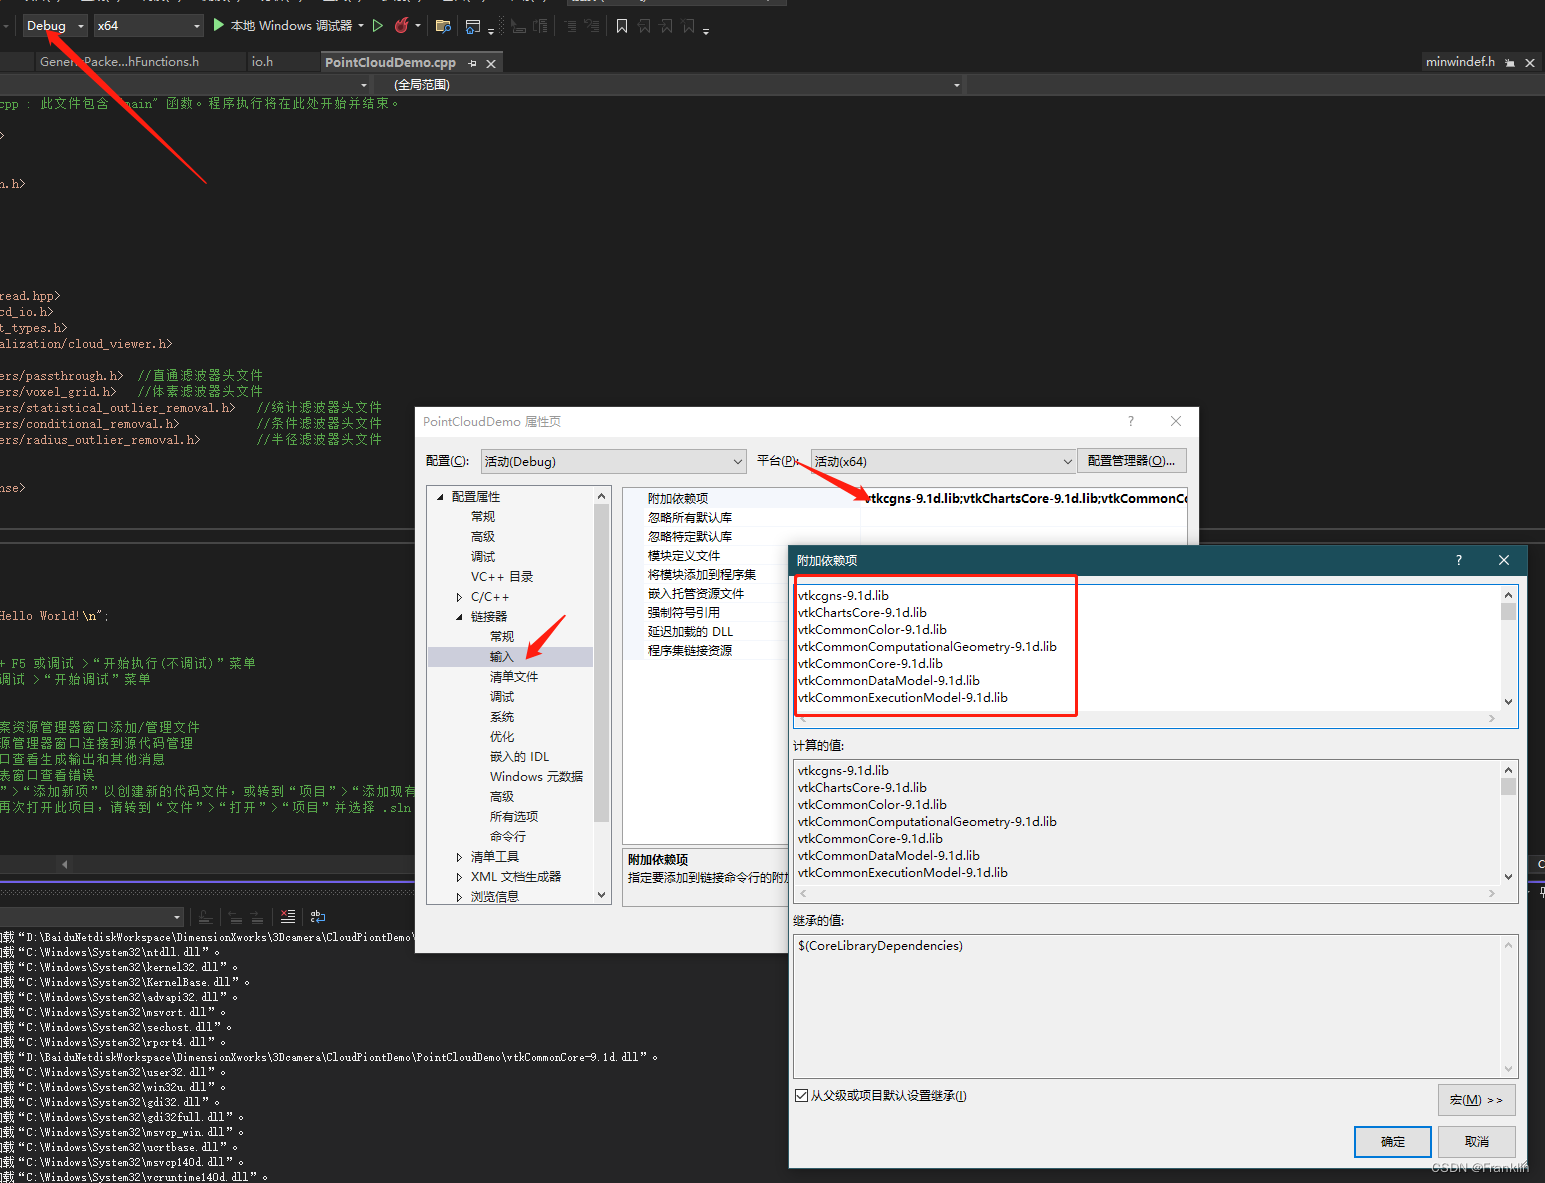Click the 计算的值 list vertical scrollbar
The height and width of the screenshot is (1183, 1545).
(1508, 823)
